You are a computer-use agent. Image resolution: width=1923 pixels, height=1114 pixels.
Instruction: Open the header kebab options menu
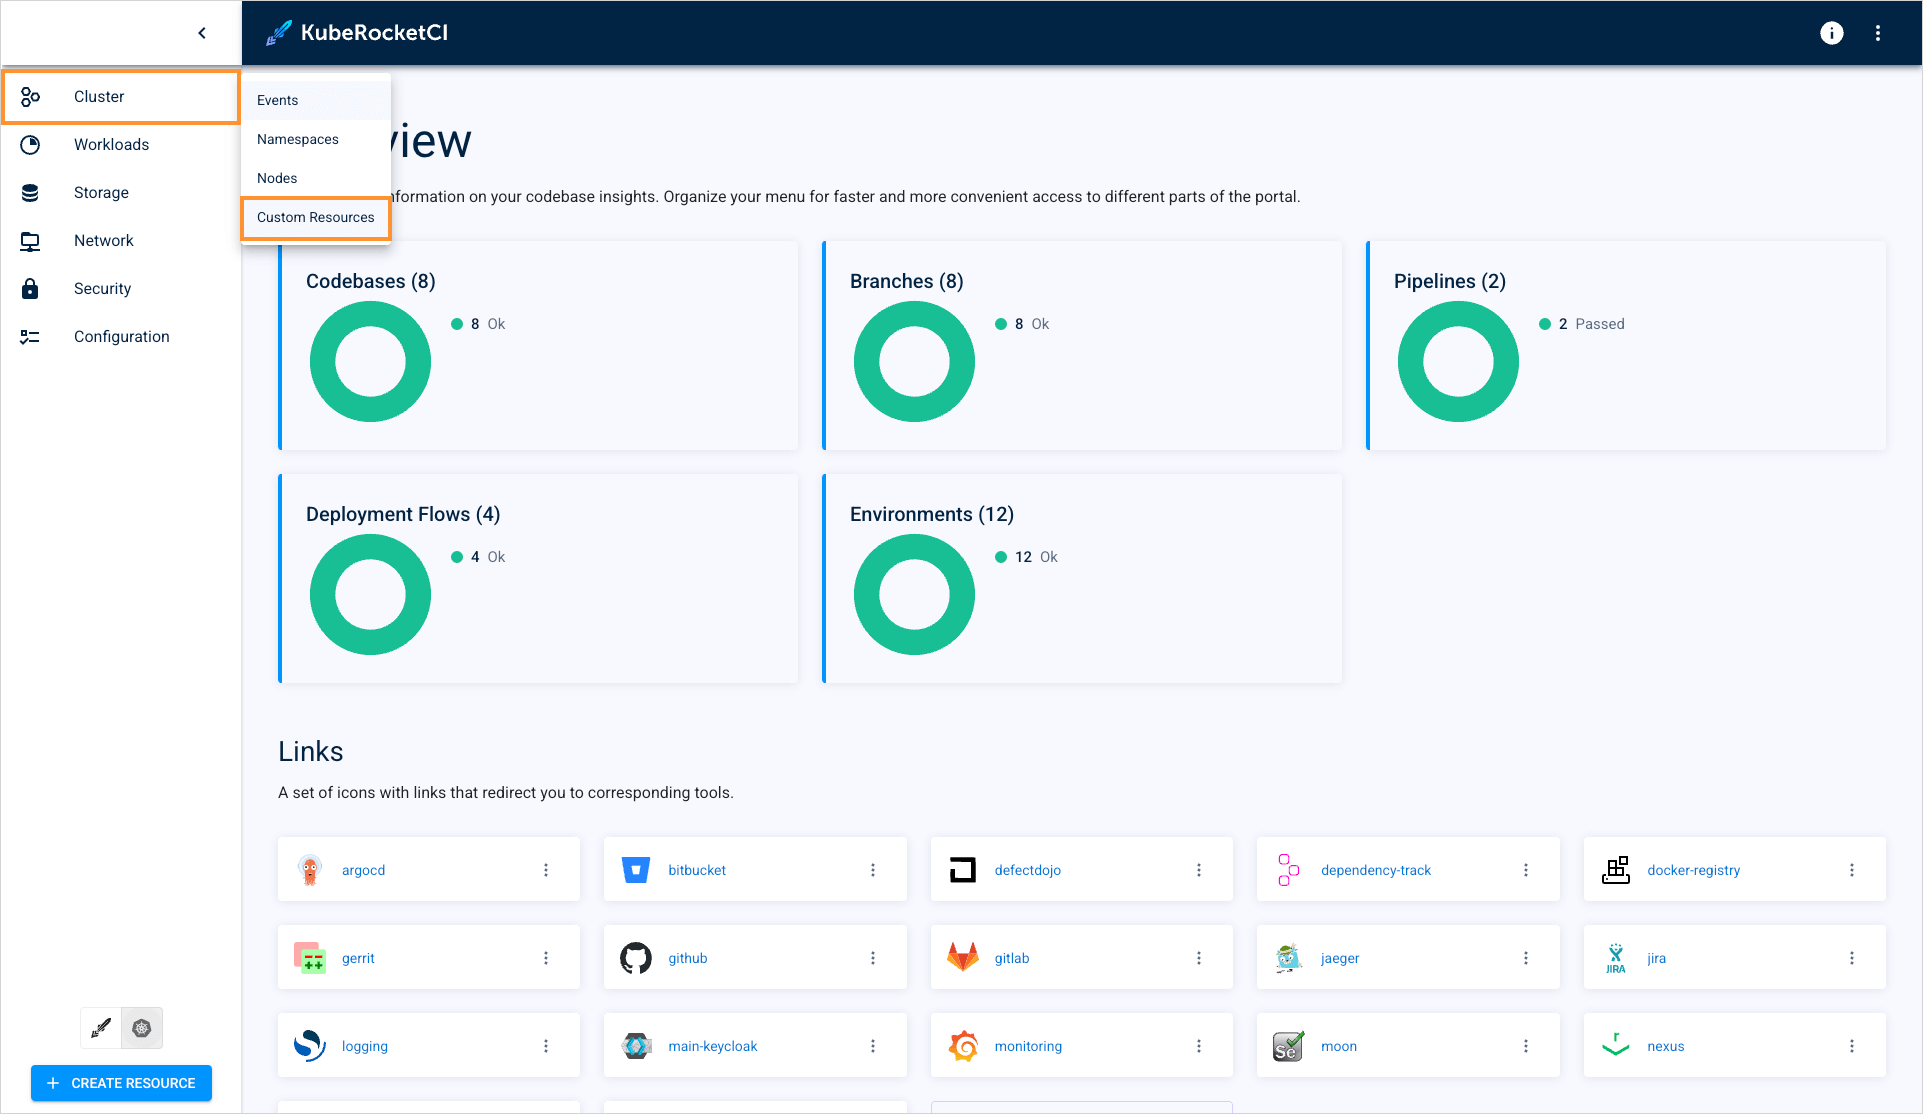[1878, 33]
